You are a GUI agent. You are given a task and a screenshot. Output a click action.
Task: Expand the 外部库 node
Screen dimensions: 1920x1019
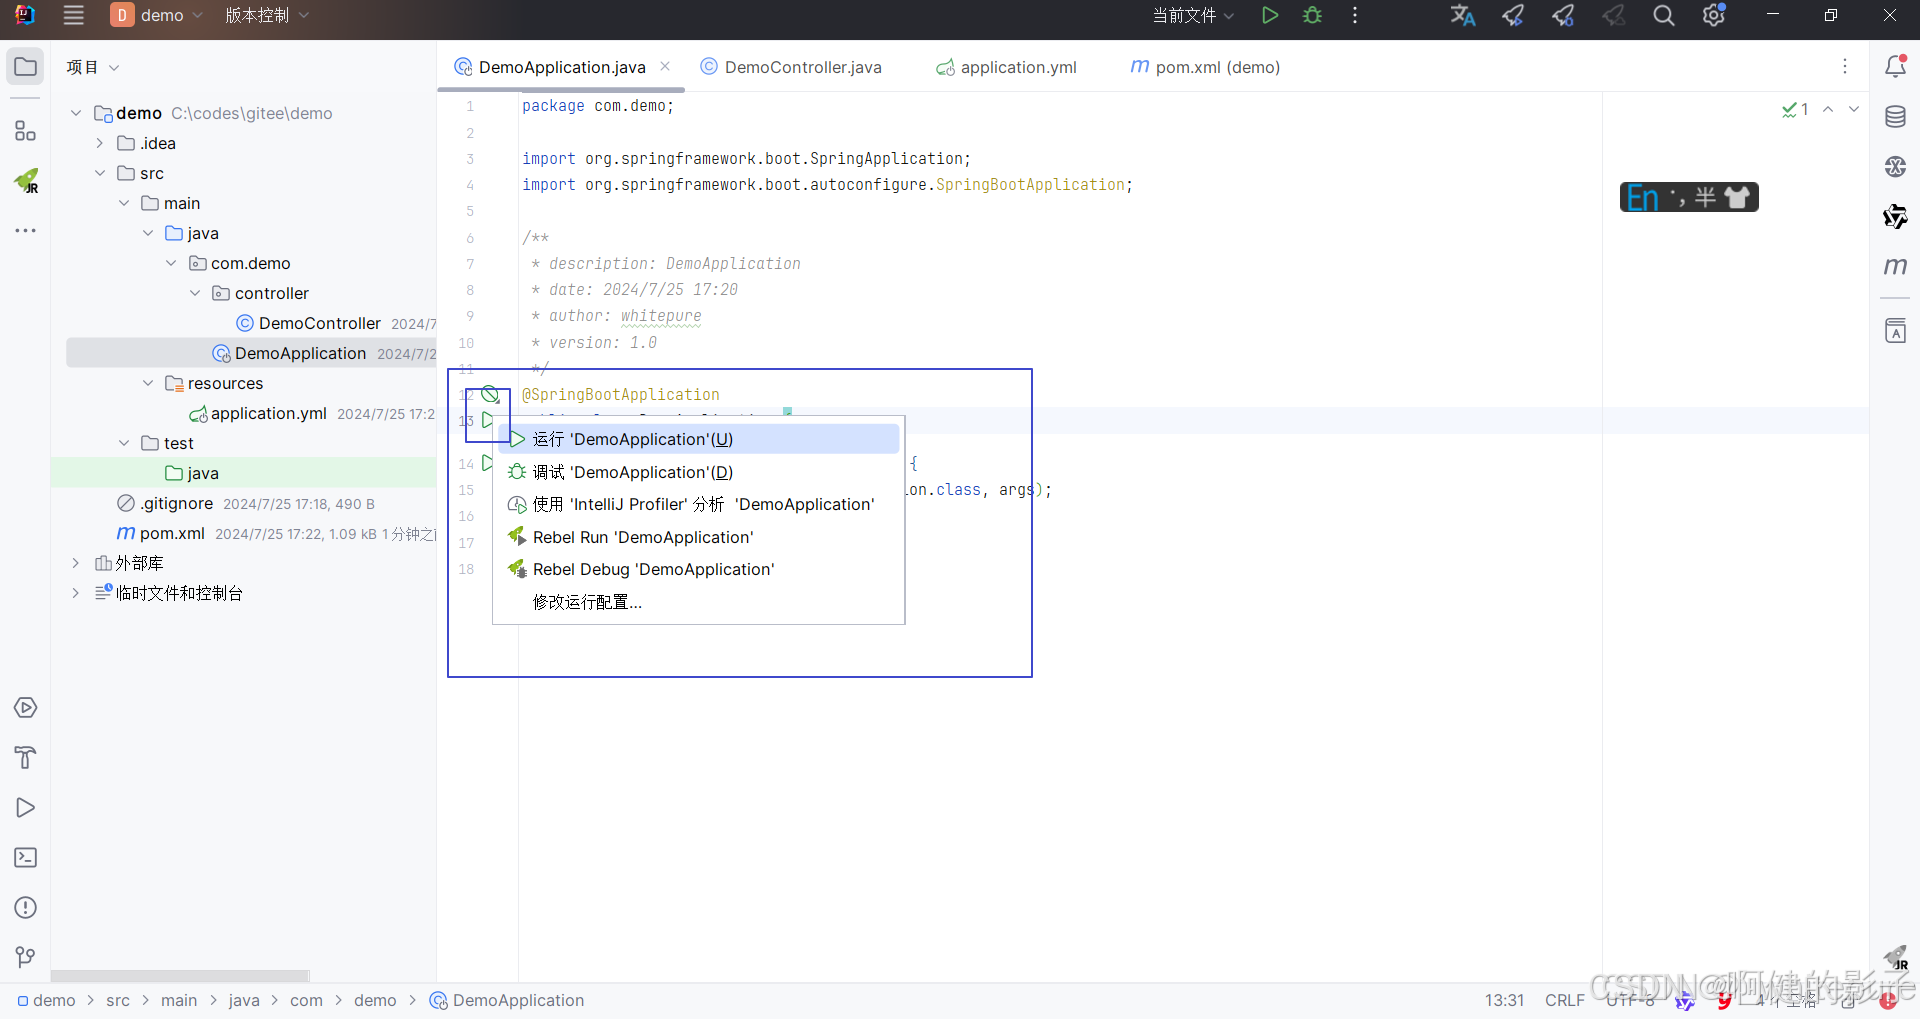[x=76, y=563]
